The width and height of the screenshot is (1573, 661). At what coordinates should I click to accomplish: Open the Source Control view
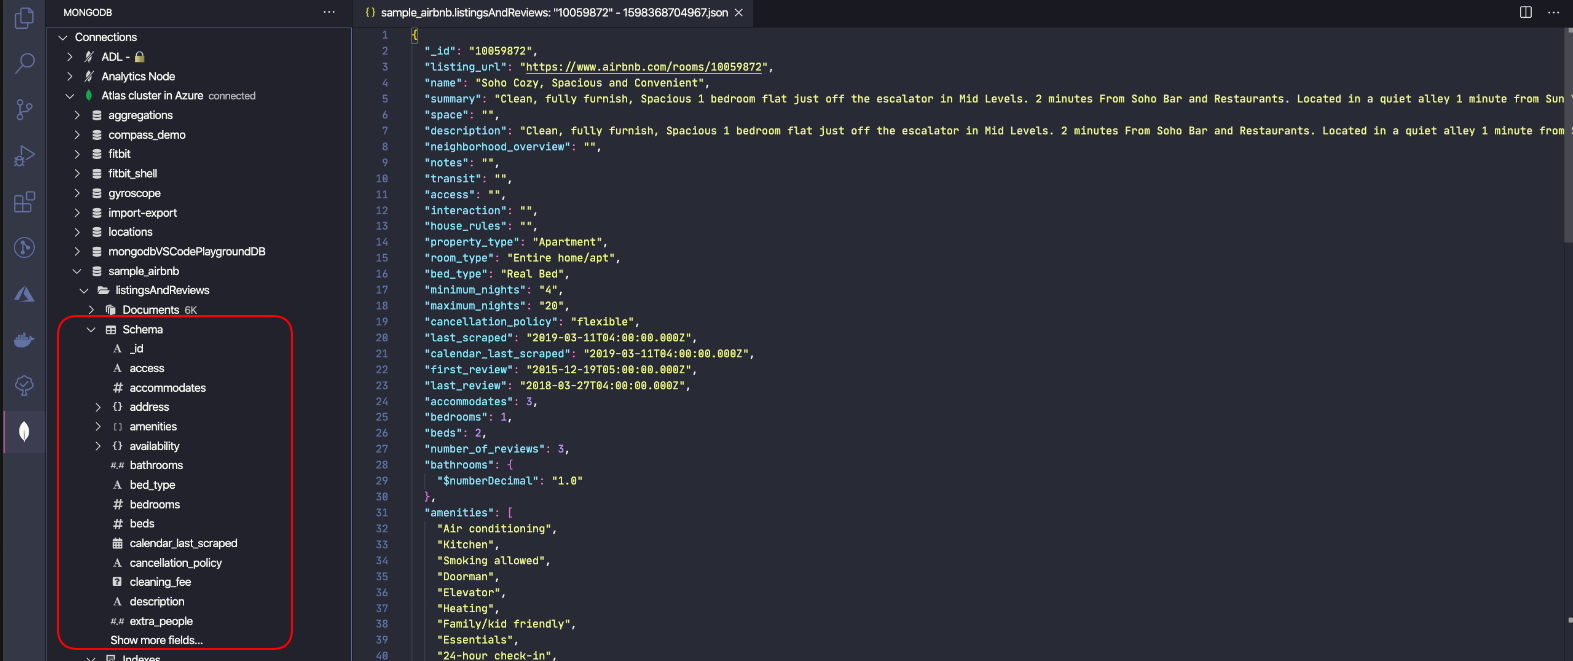pos(24,109)
